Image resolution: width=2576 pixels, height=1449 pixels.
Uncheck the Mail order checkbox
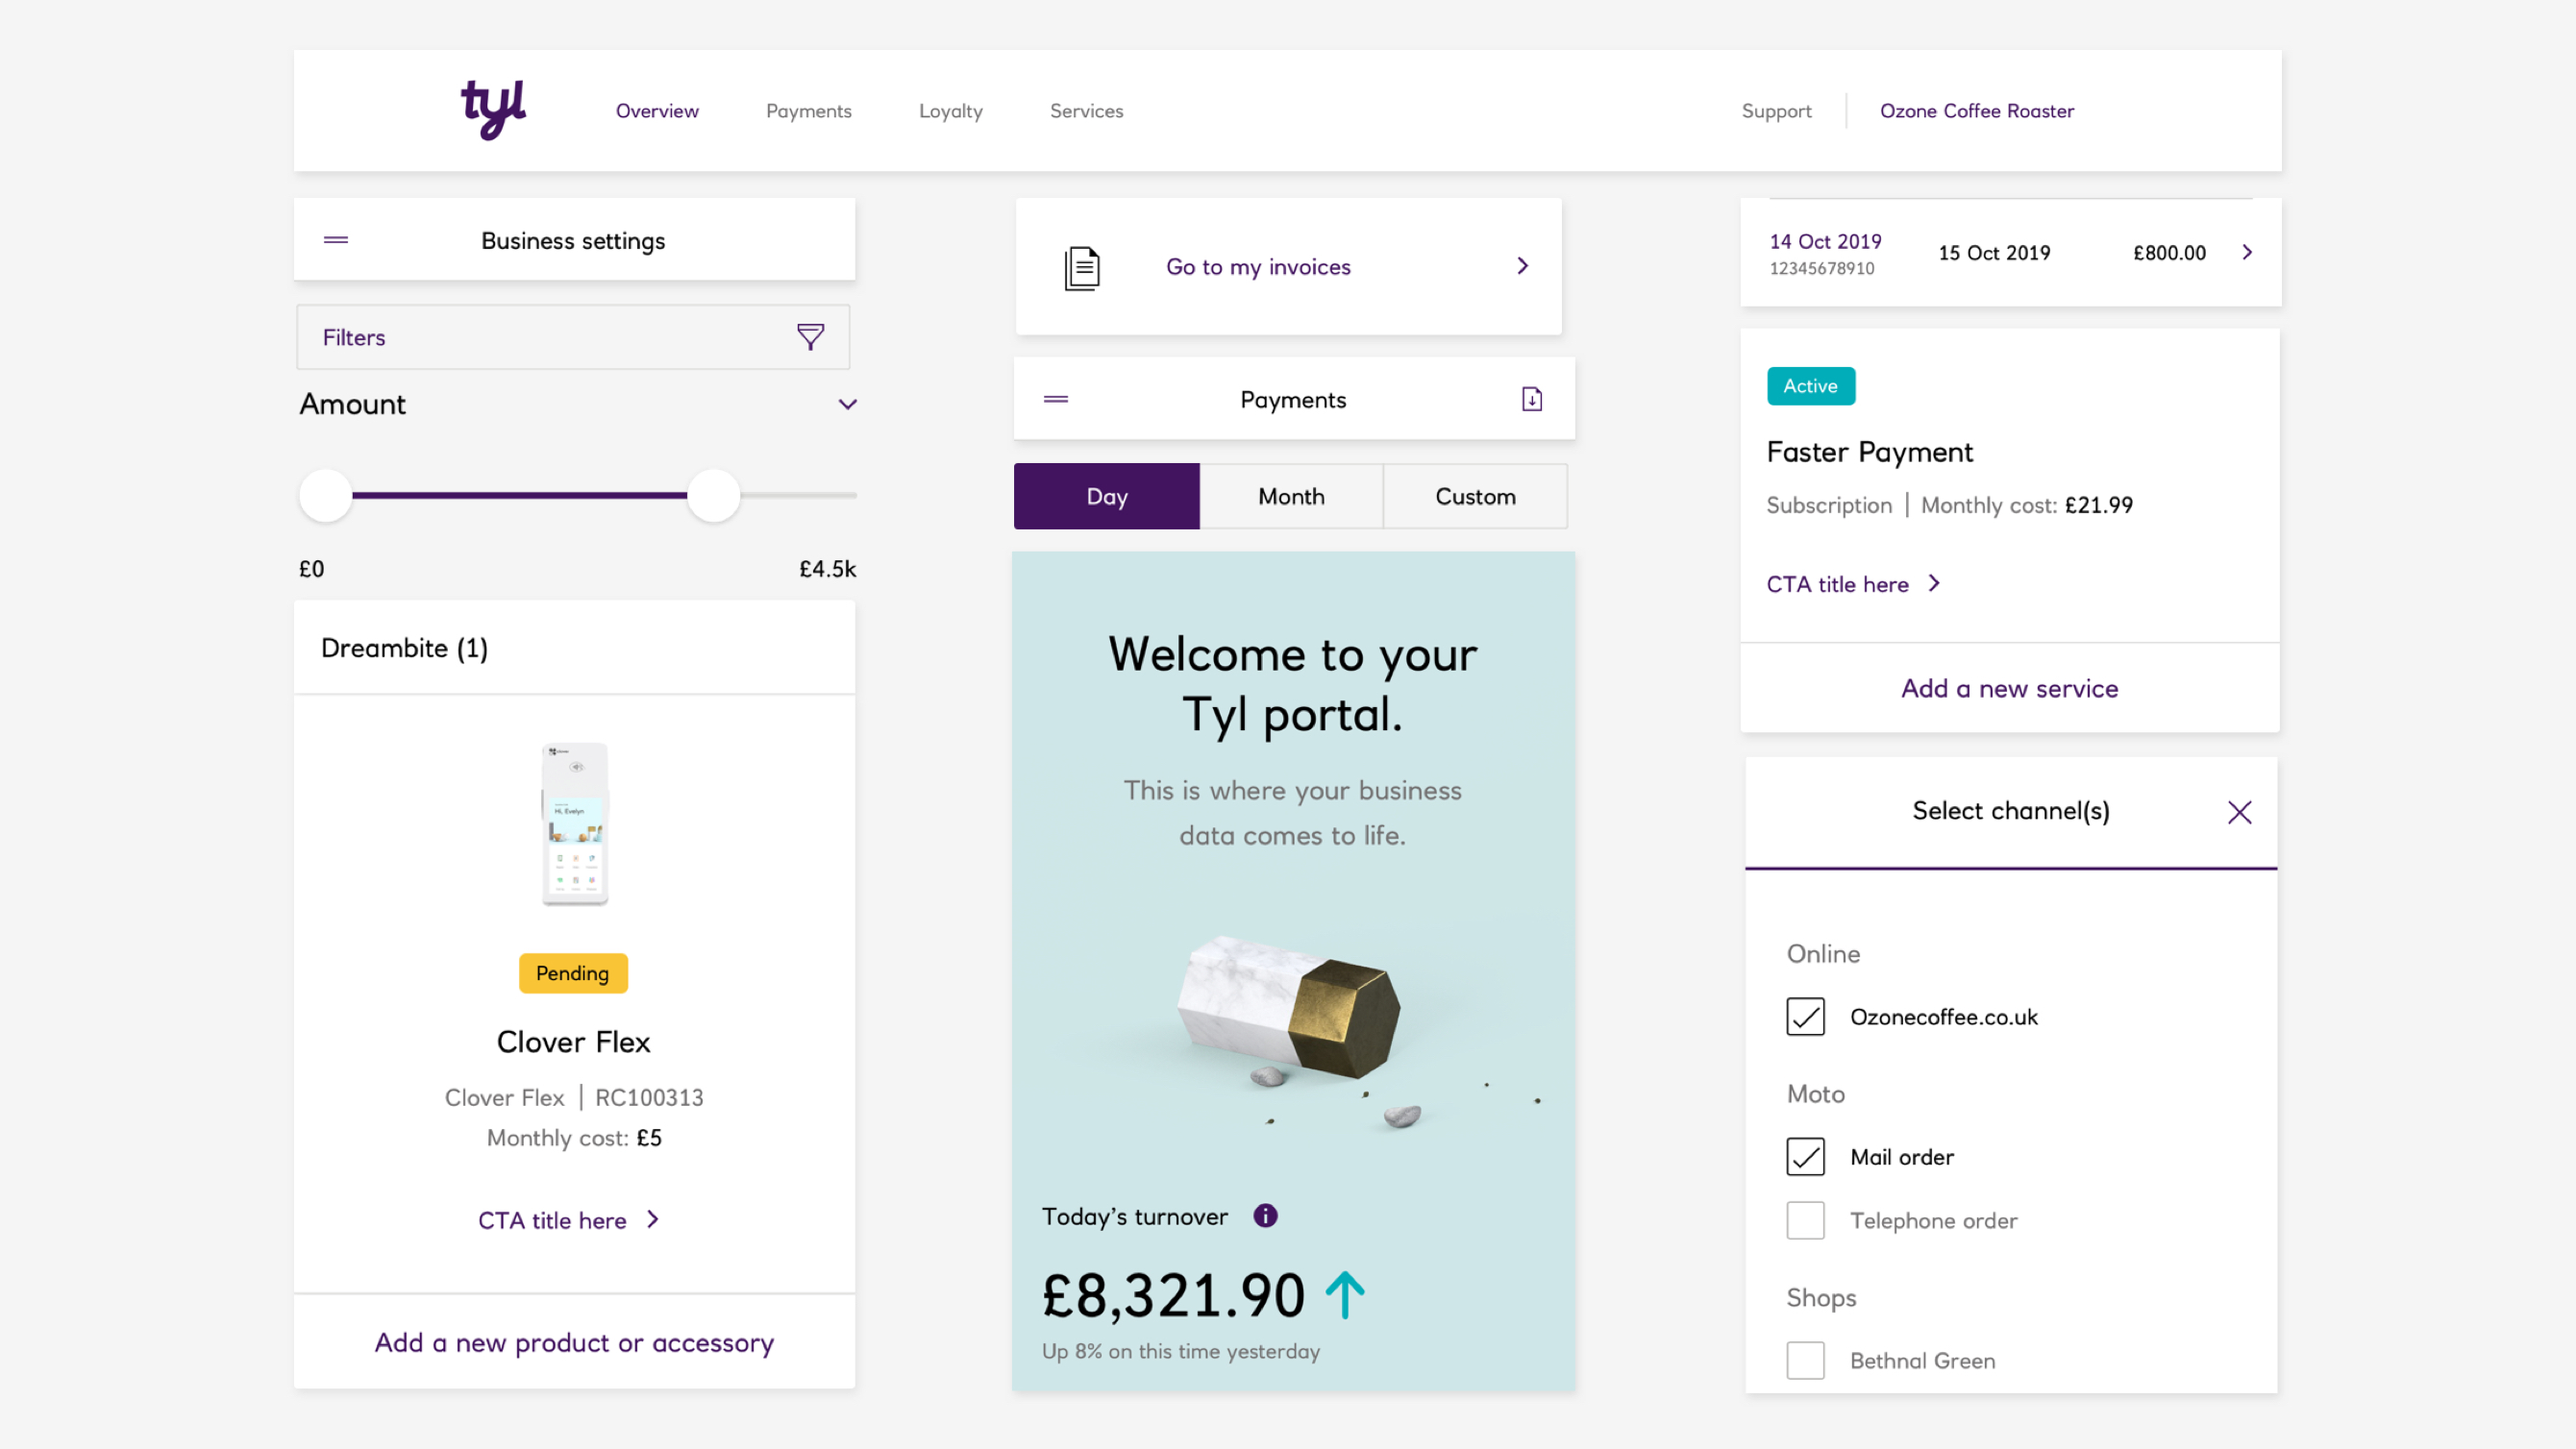[1805, 1156]
